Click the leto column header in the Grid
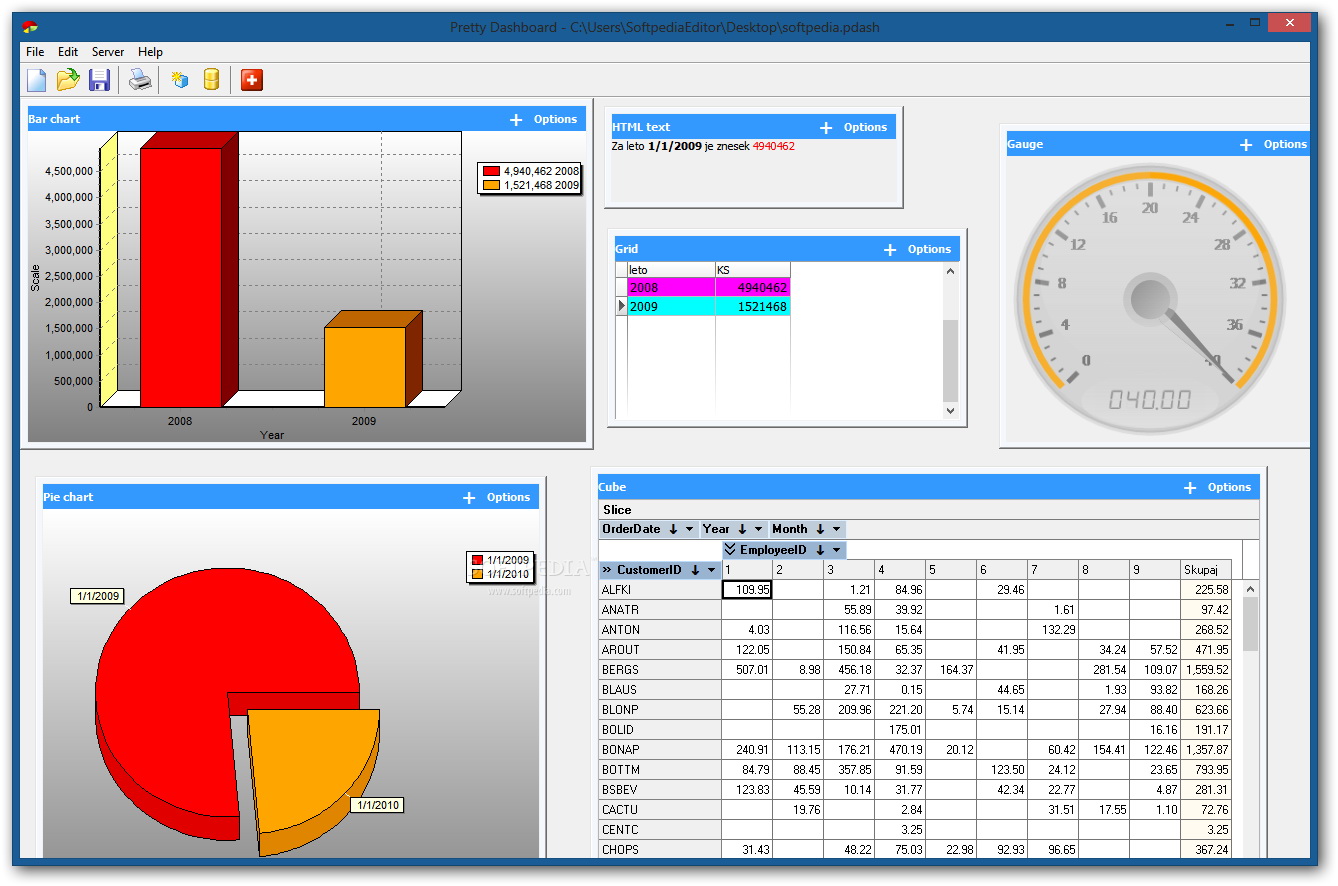The height and width of the screenshot is (886, 1338). [x=671, y=270]
